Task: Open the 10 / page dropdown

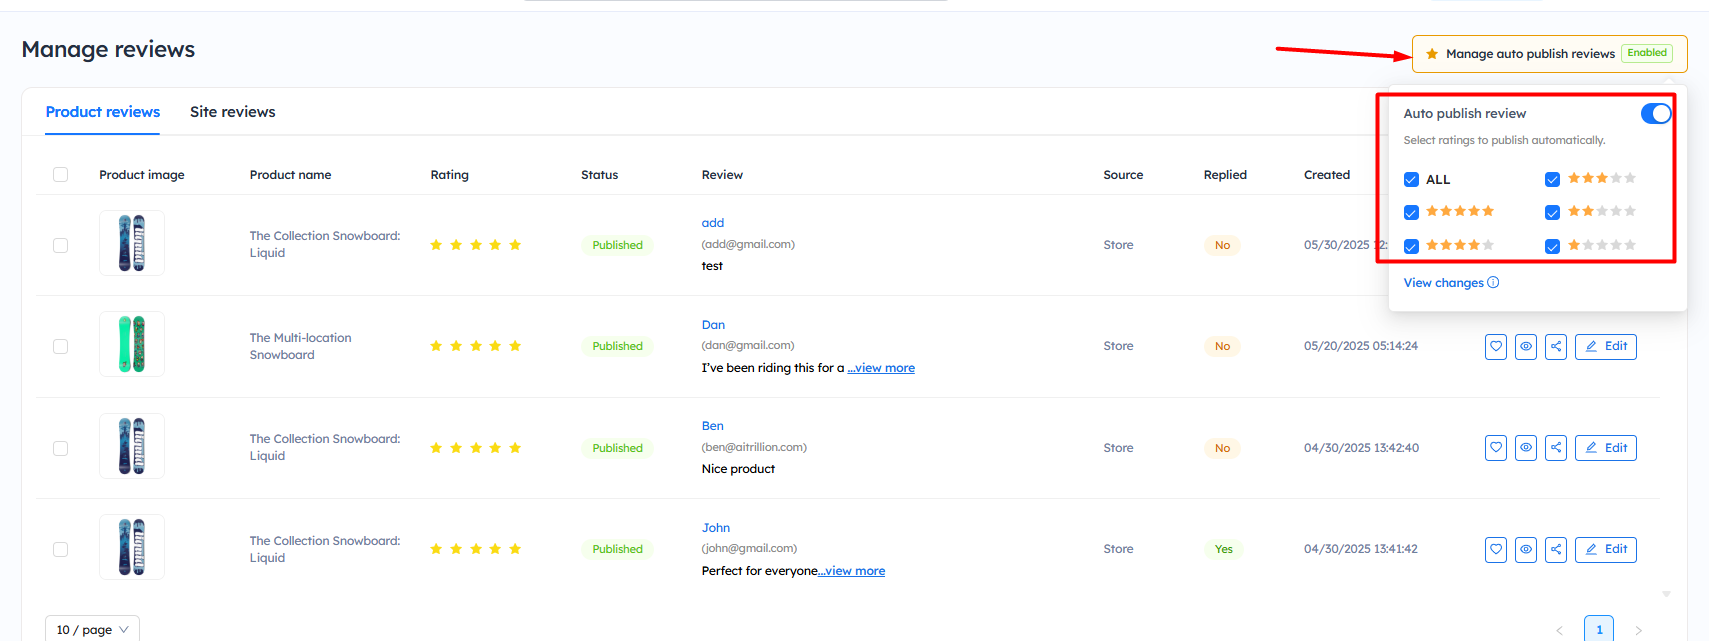Action: click(x=92, y=629)
